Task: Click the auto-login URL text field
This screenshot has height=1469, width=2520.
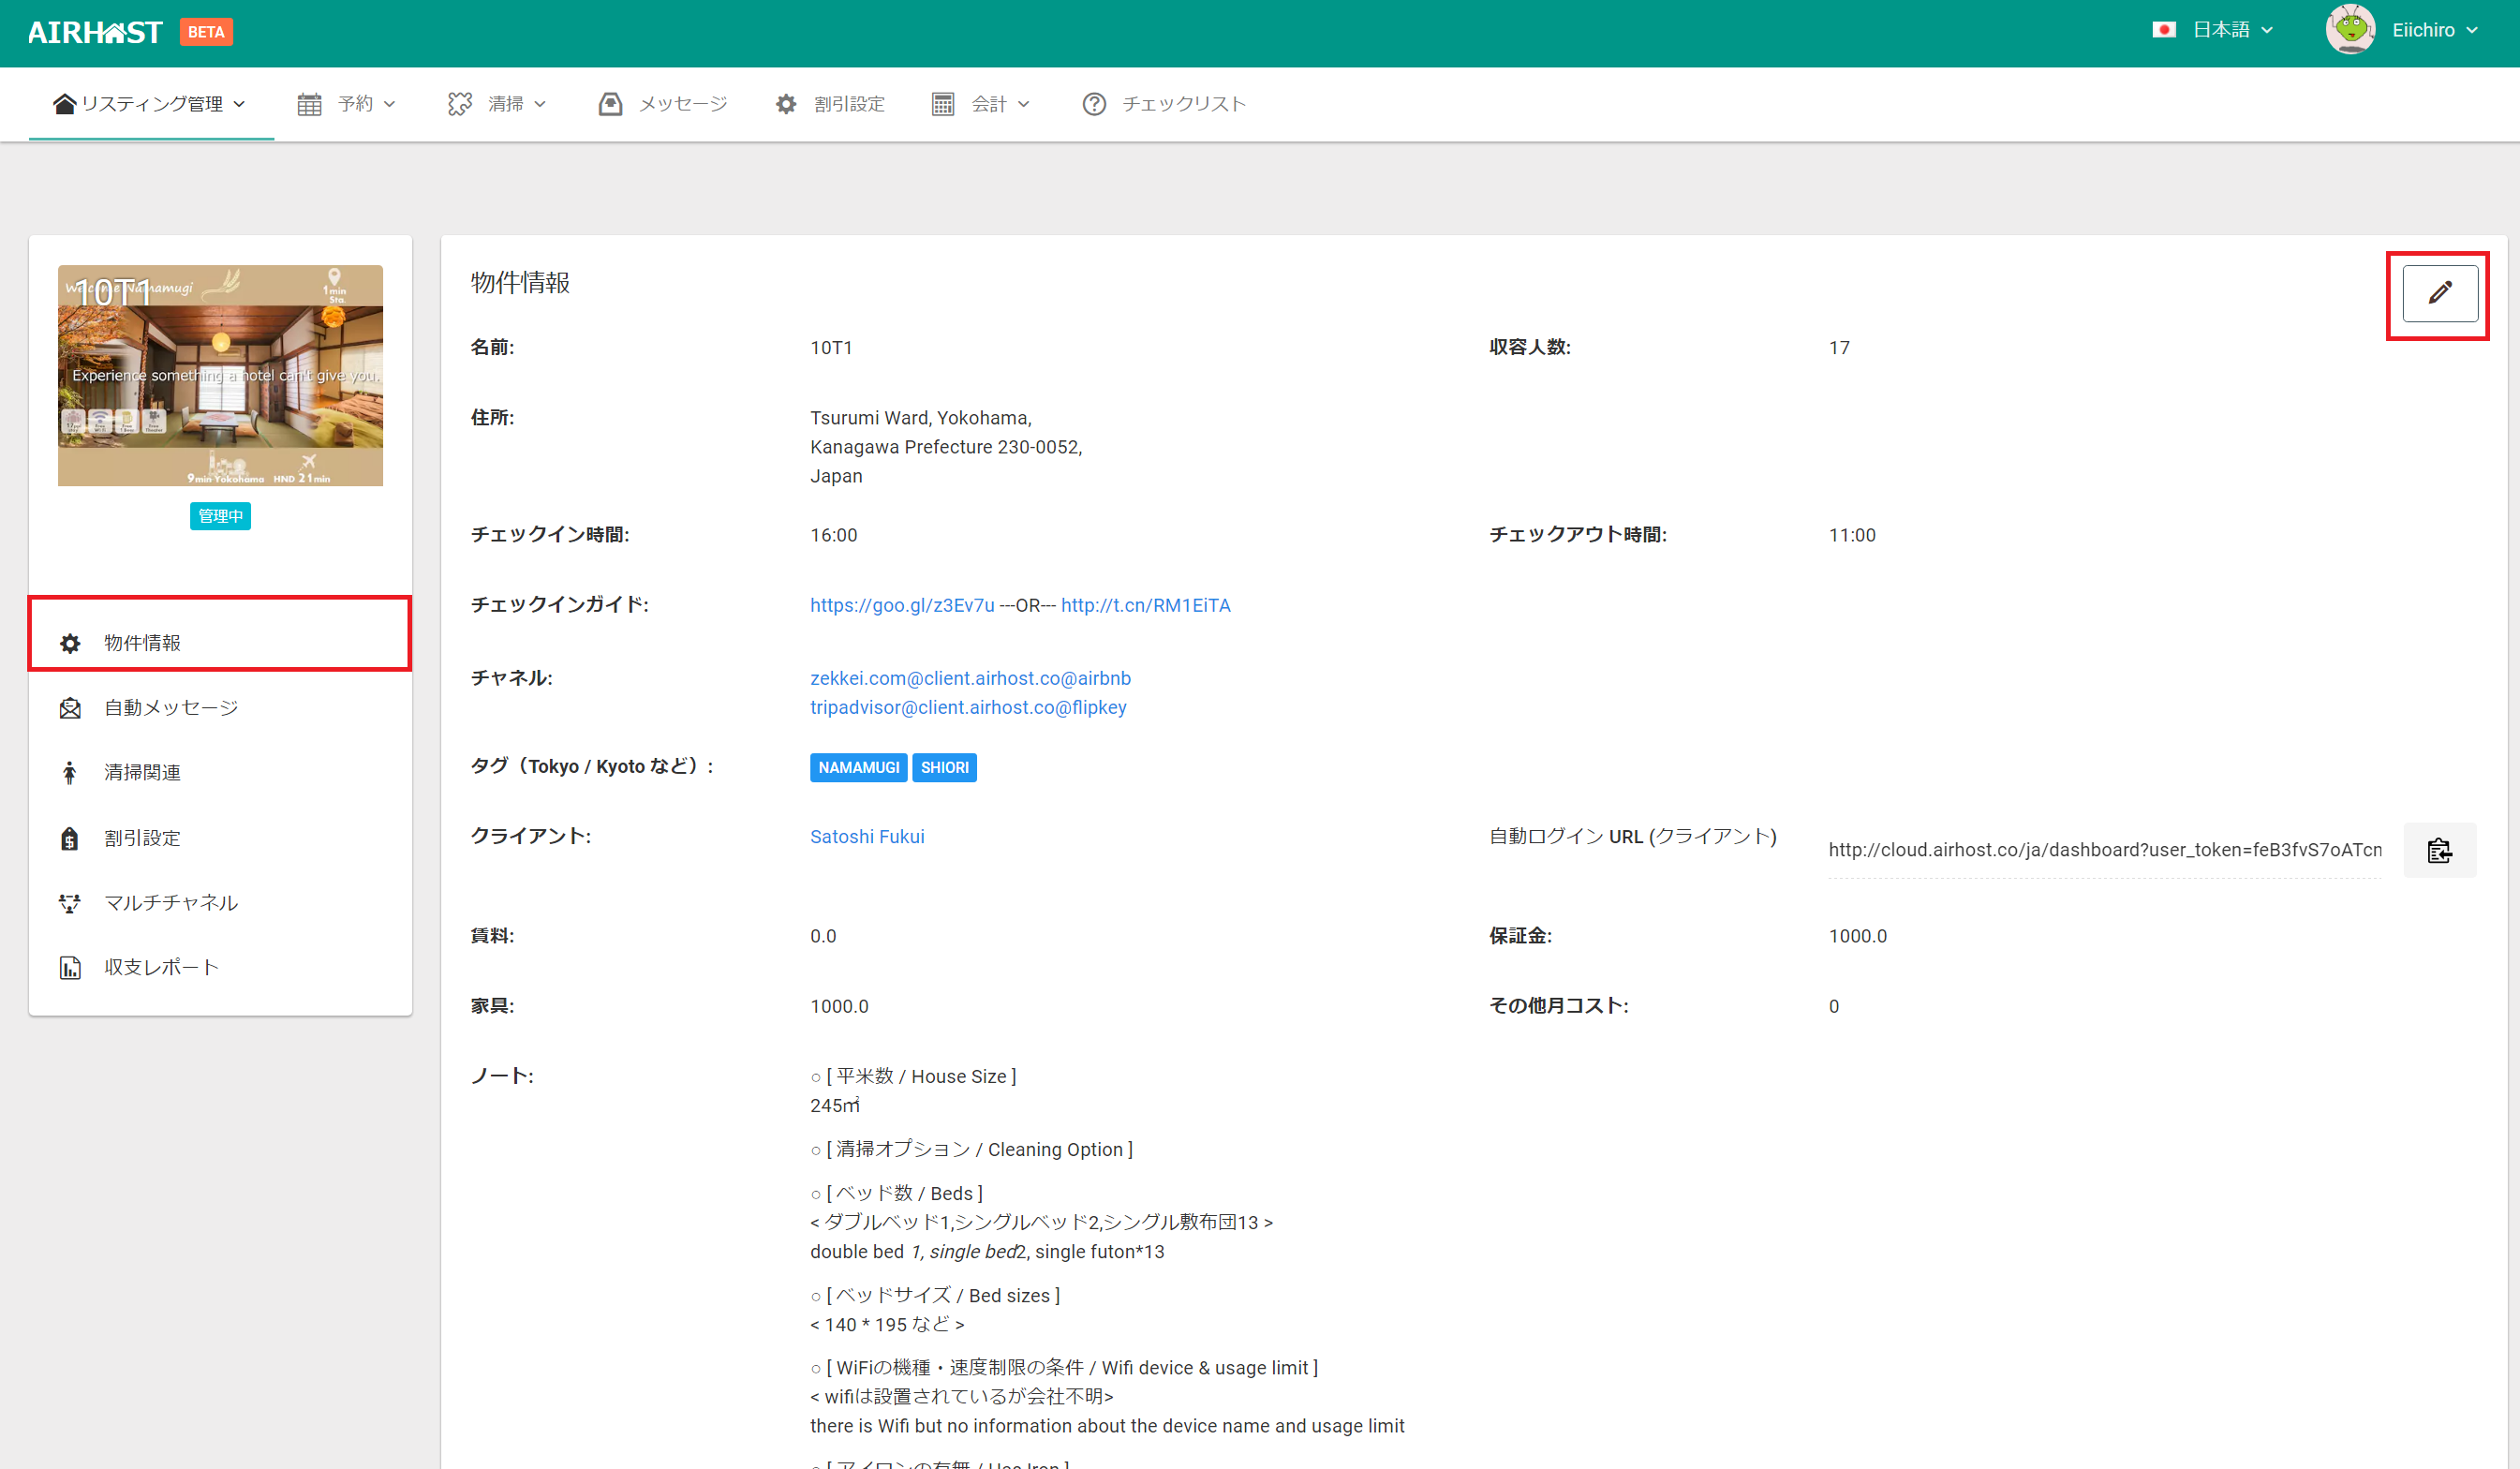Action: click(2104, 850)
